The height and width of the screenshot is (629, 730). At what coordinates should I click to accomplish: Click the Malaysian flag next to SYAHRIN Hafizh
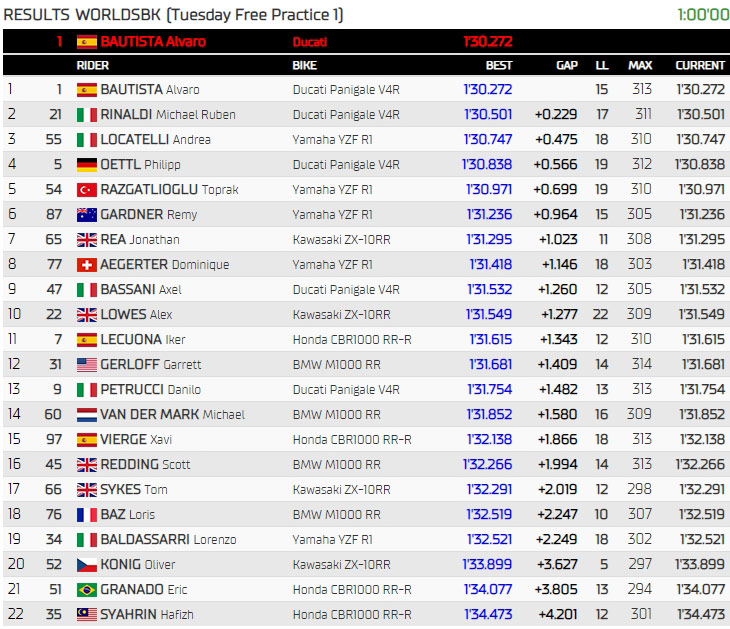coord(86,615)
